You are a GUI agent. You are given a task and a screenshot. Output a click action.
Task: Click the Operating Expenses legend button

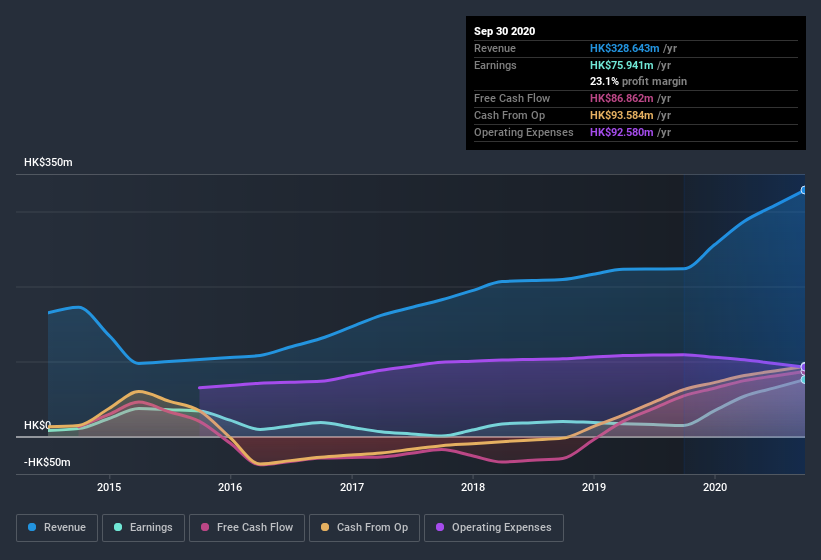click(494, 527)
